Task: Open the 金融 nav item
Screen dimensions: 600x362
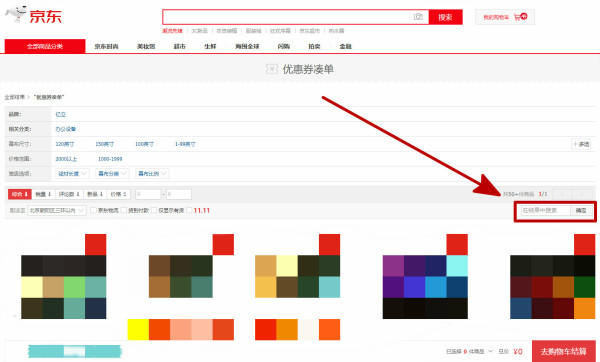Action: coord(345,46)
